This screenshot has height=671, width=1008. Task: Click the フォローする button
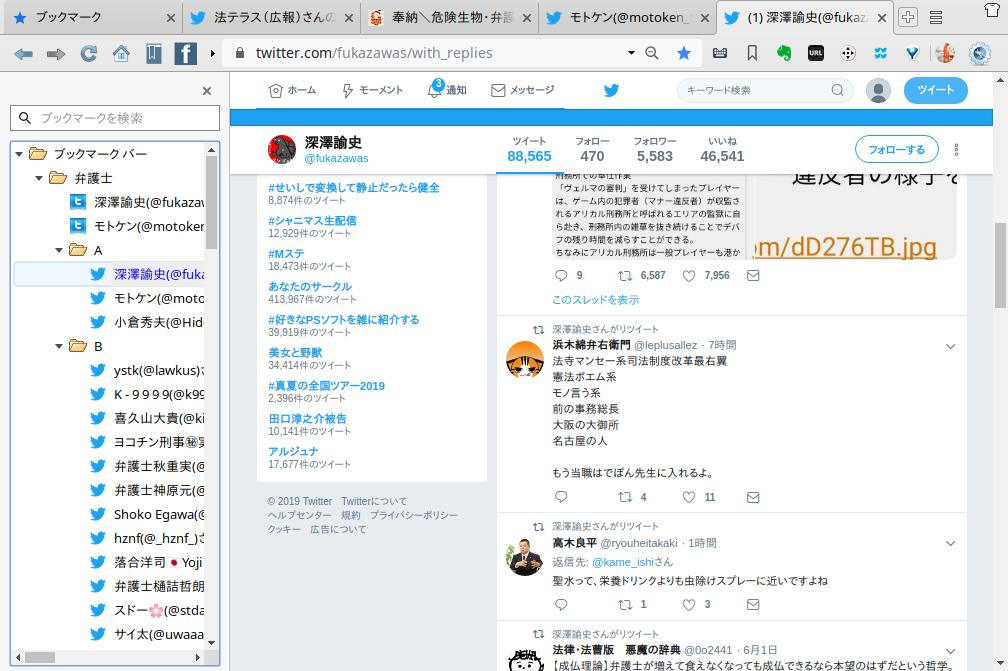point(896,149)
